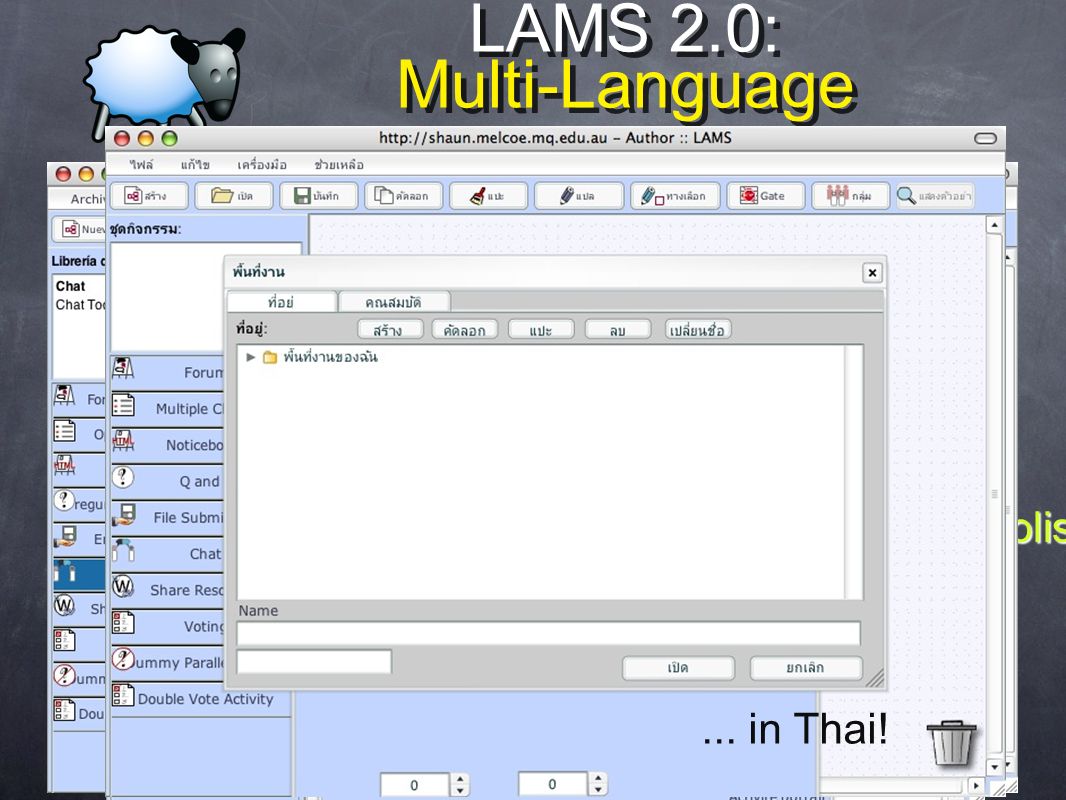
Task: Click the แปะ (Paste) button in dialog
Action: pos(541,330)
